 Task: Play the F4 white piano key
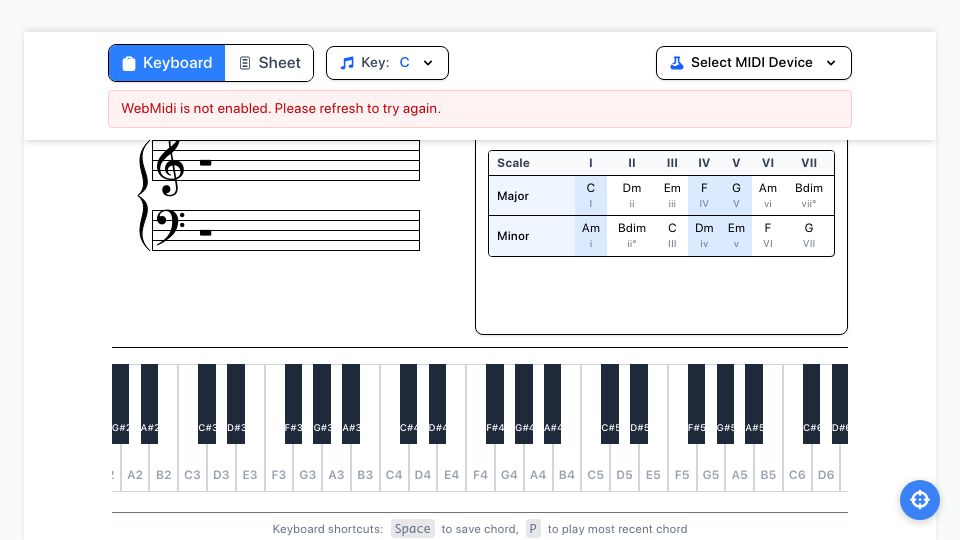click(480, 468)
